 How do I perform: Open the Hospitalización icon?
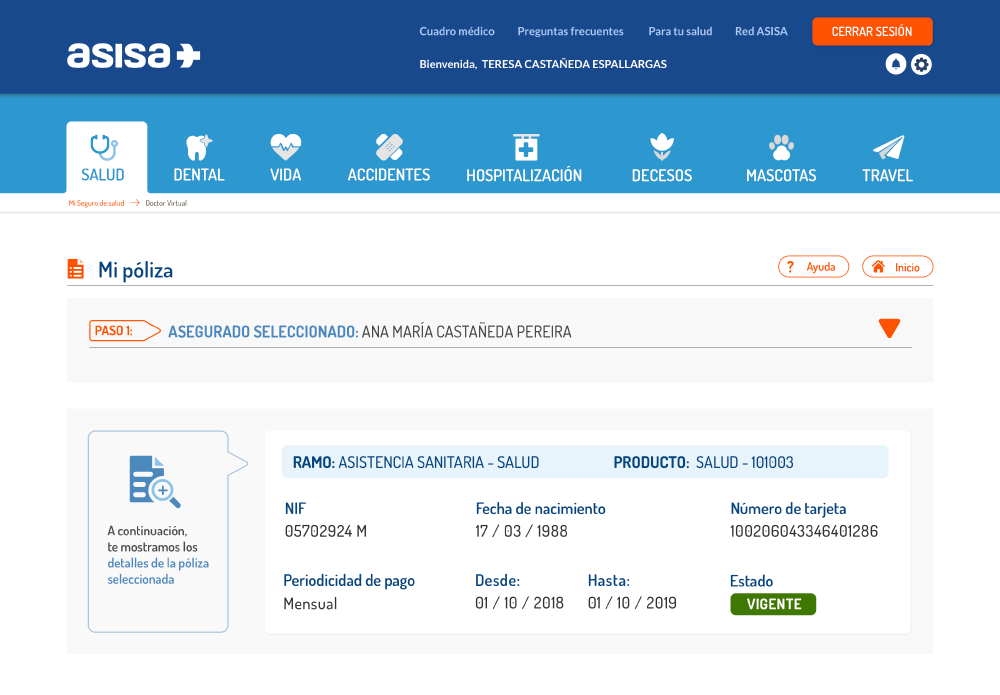(524, 148)
